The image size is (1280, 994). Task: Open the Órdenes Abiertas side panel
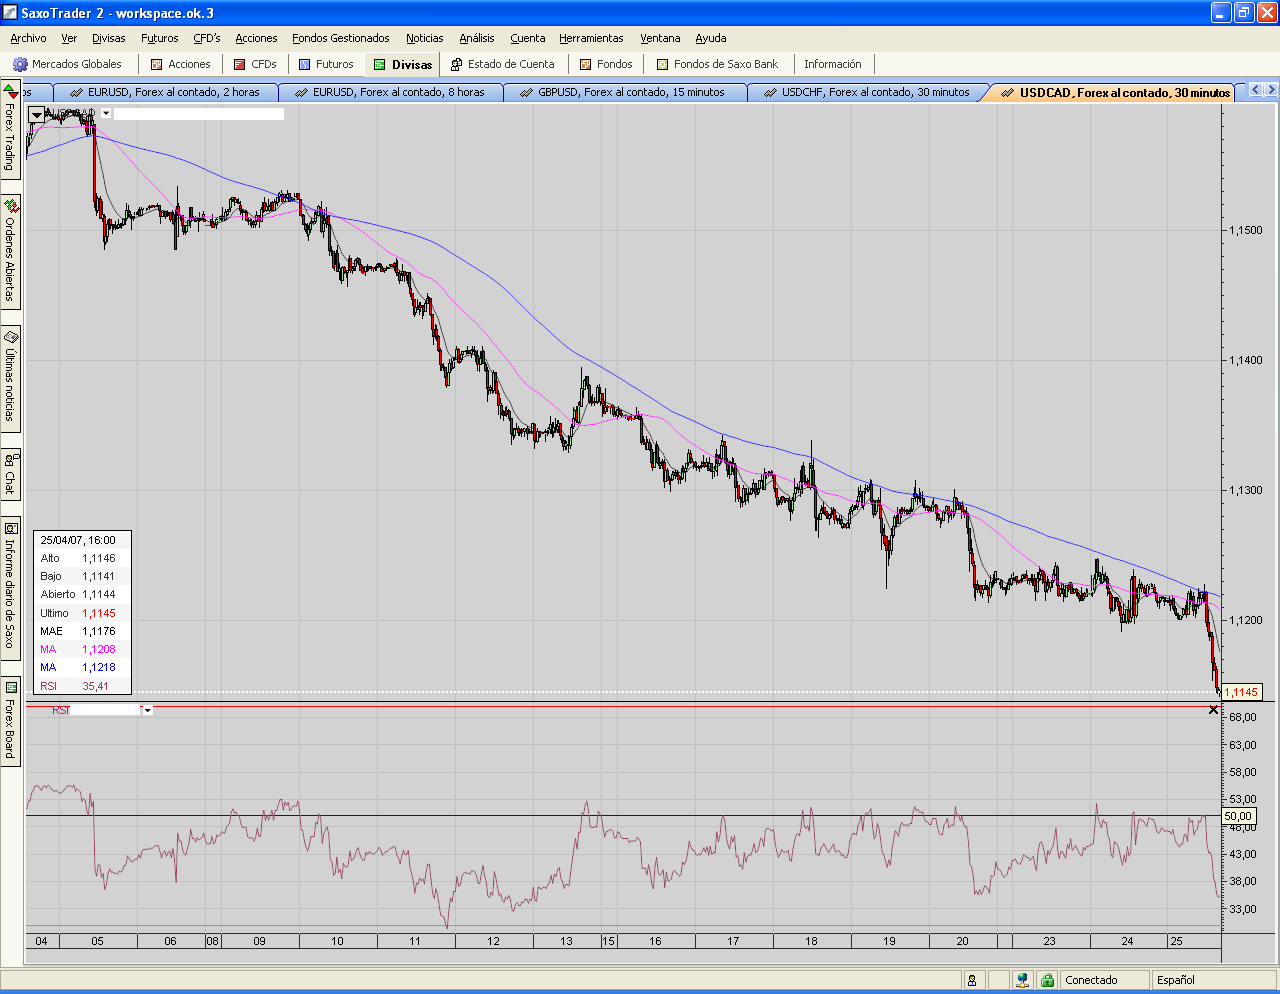[10, 252]
